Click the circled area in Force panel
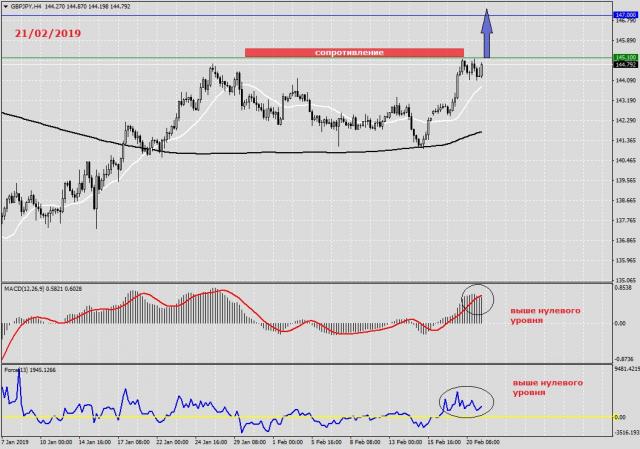The image size is (640, 449). (x=466, y=401)
